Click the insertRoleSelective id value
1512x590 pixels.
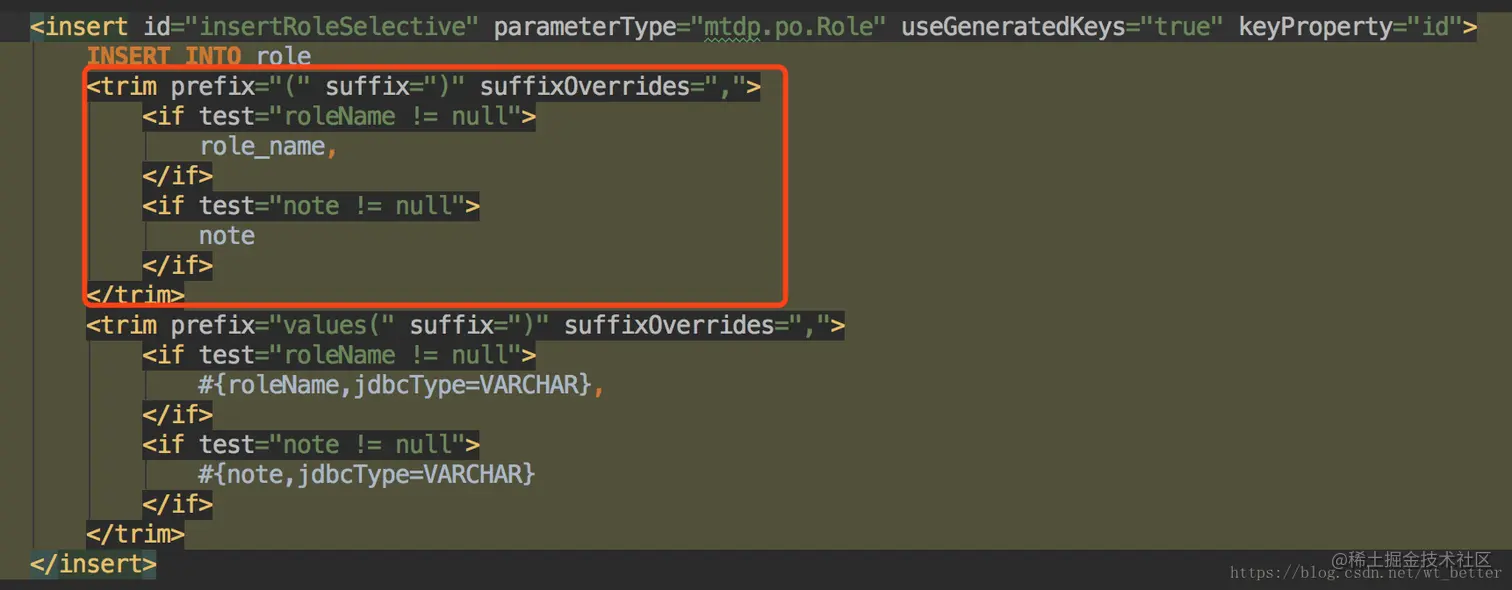[x=332, y=26]
